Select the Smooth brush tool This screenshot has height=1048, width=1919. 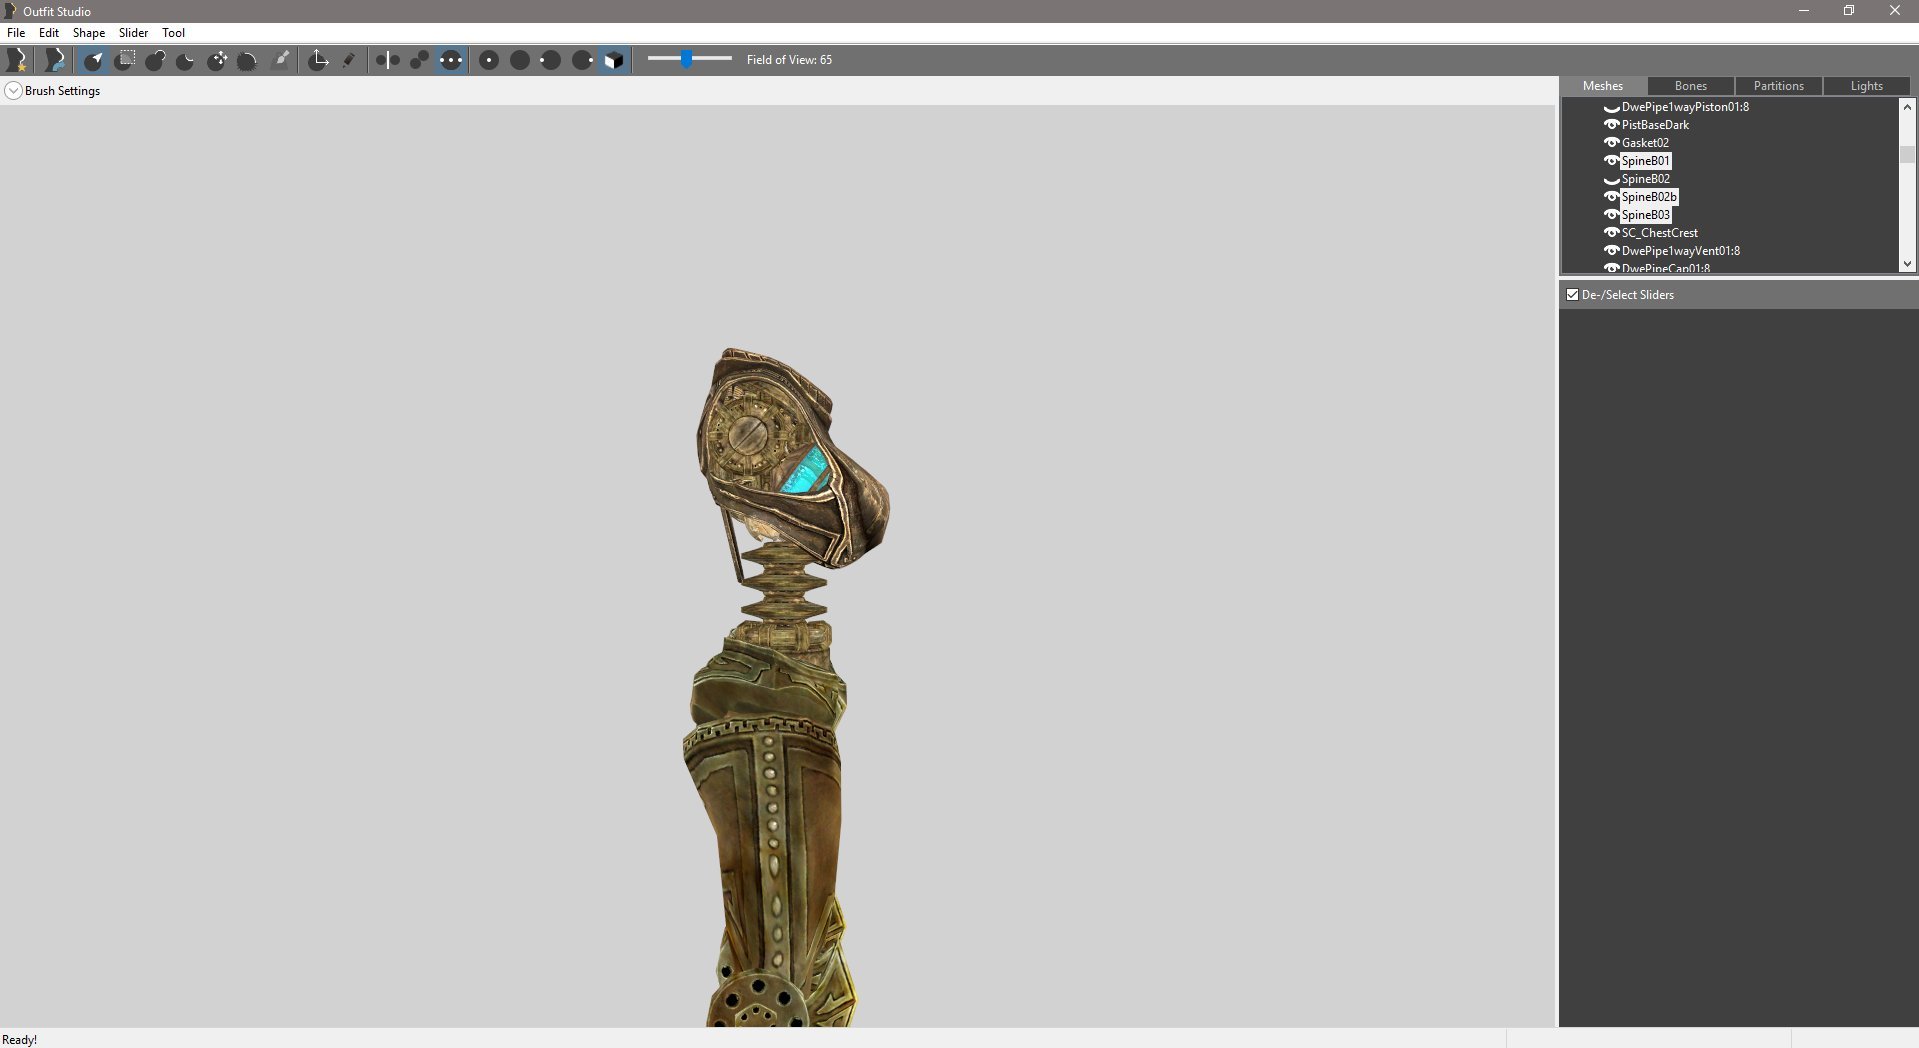click(248, 60)
